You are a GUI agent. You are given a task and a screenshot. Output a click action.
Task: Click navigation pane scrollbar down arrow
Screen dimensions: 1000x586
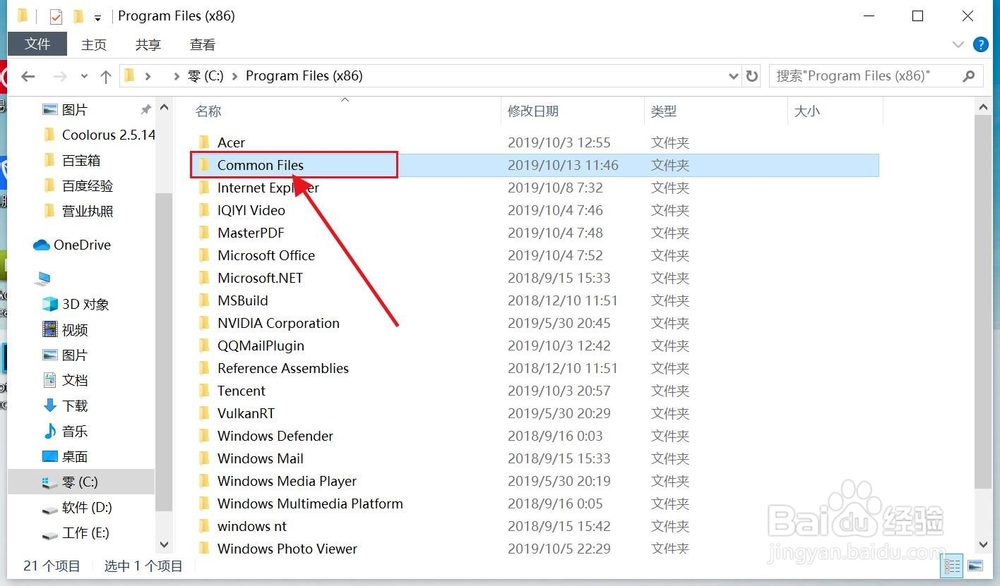pyautogui.click(x=164, y=545)
